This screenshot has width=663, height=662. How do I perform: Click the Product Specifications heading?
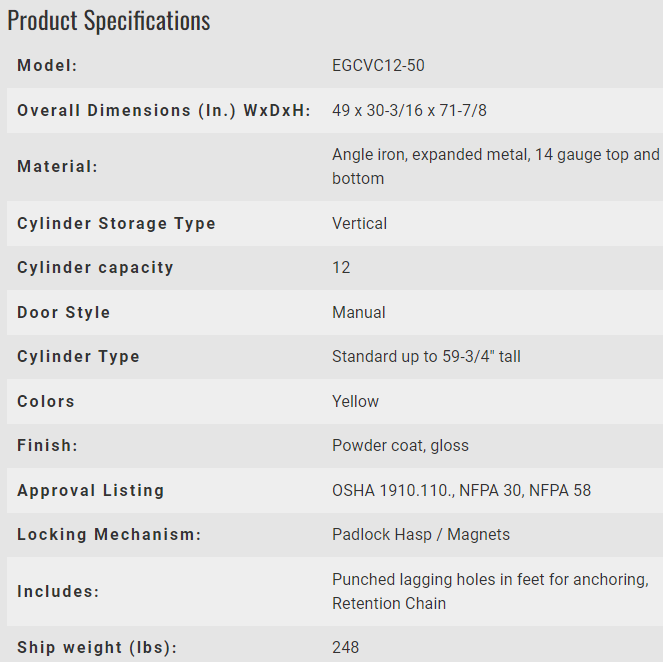tap(109, 20)
